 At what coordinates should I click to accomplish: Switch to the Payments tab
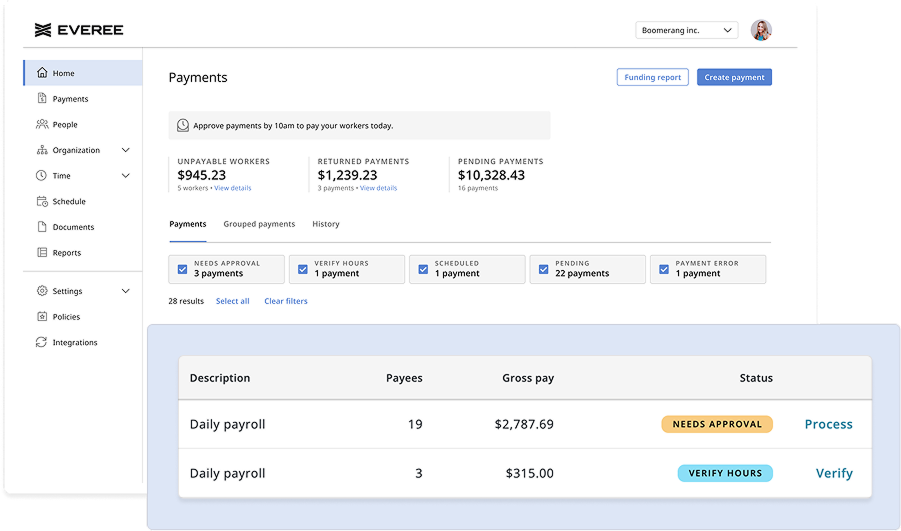pyautogui.click(x=187, y=224)
